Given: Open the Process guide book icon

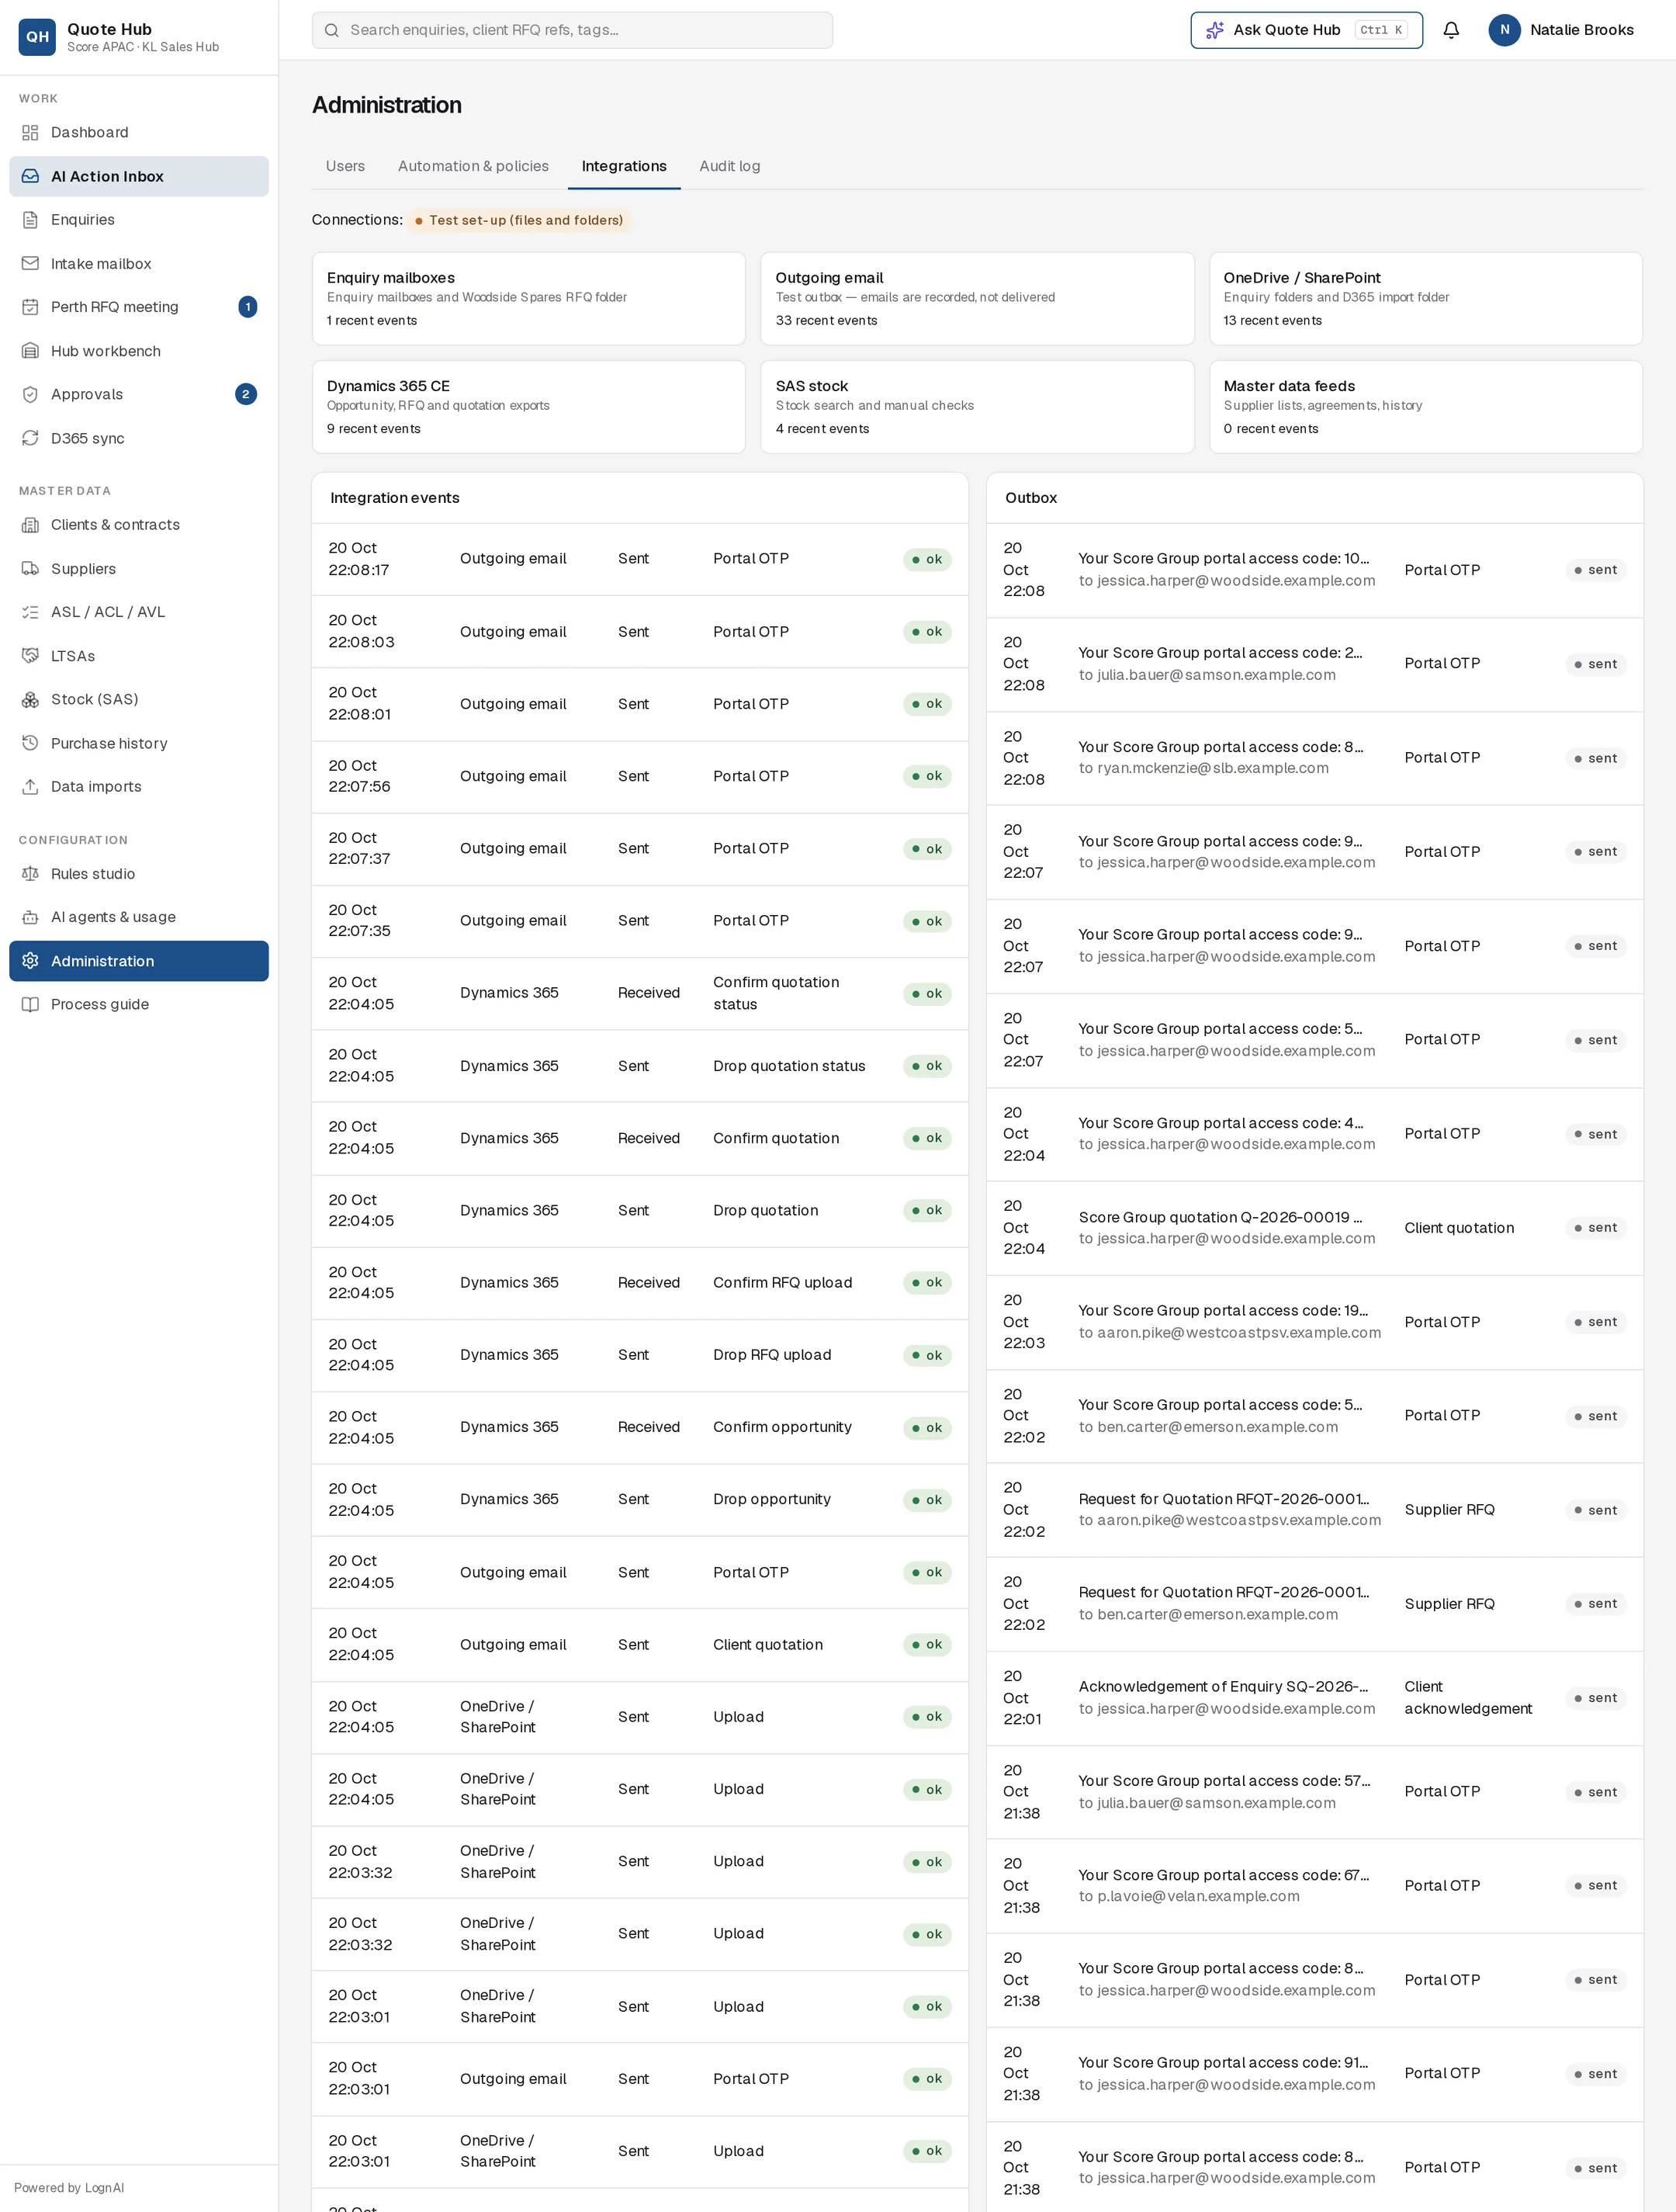Looking at the screenshot, I should click(30, 1004).
